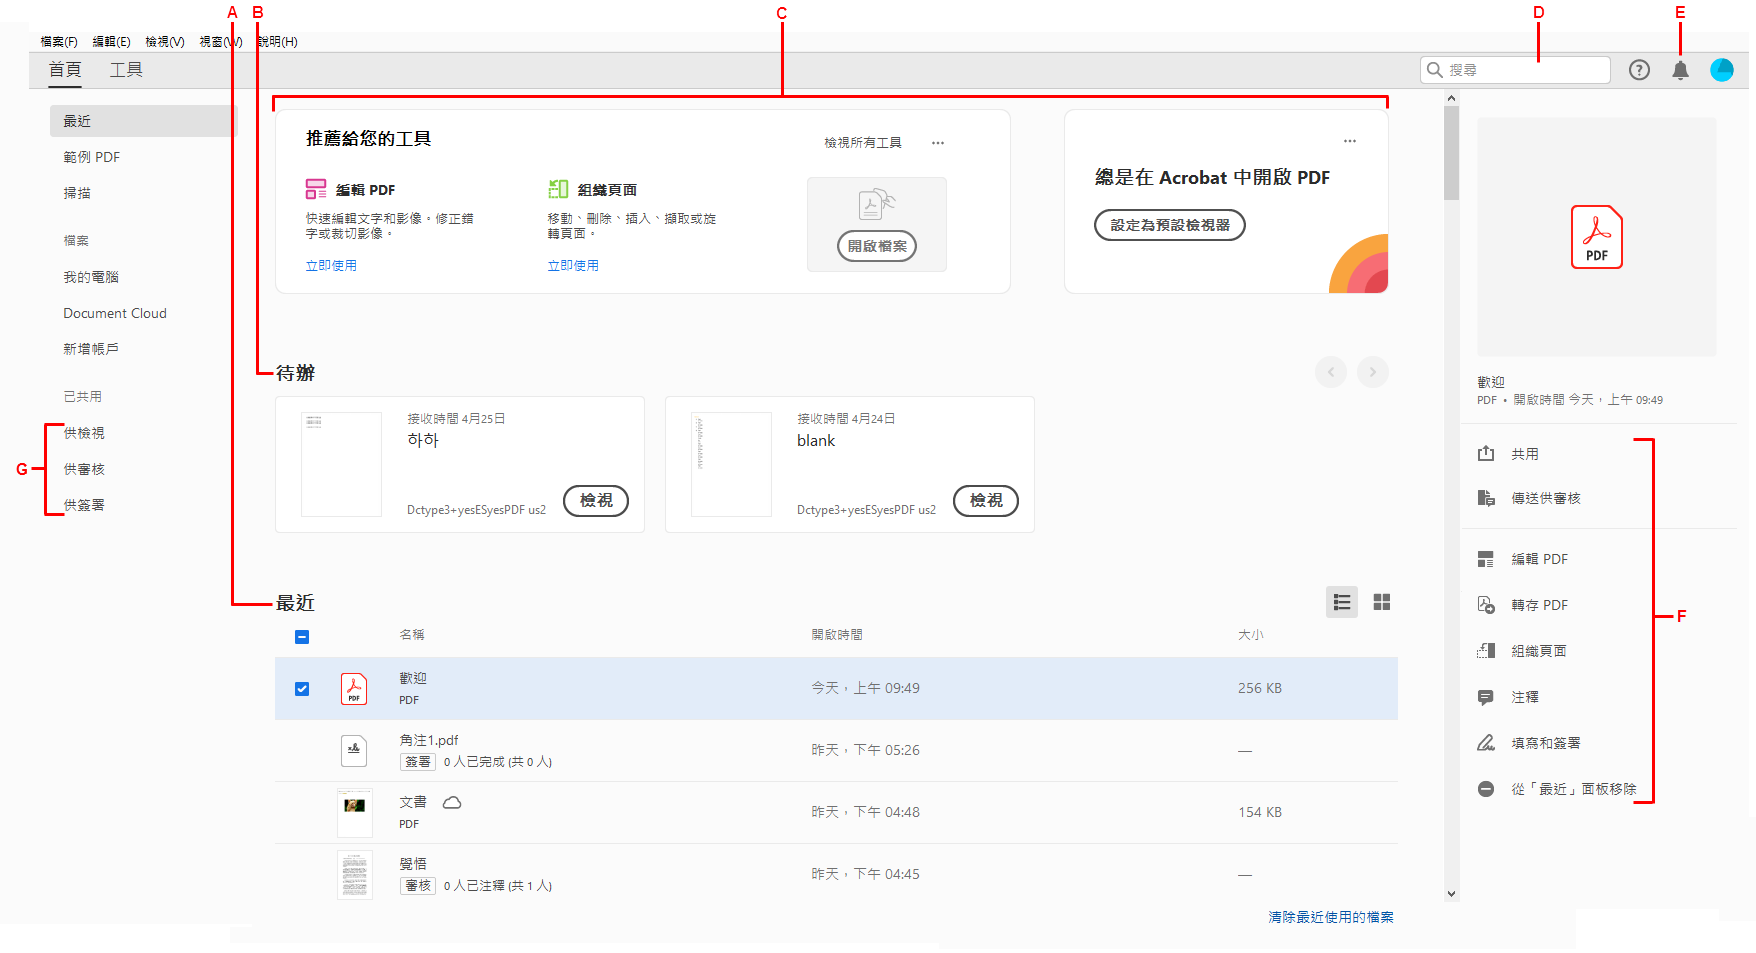Click the search magnifier icon
This screenshot has height=953, width=1756.
click(1435, 70)
